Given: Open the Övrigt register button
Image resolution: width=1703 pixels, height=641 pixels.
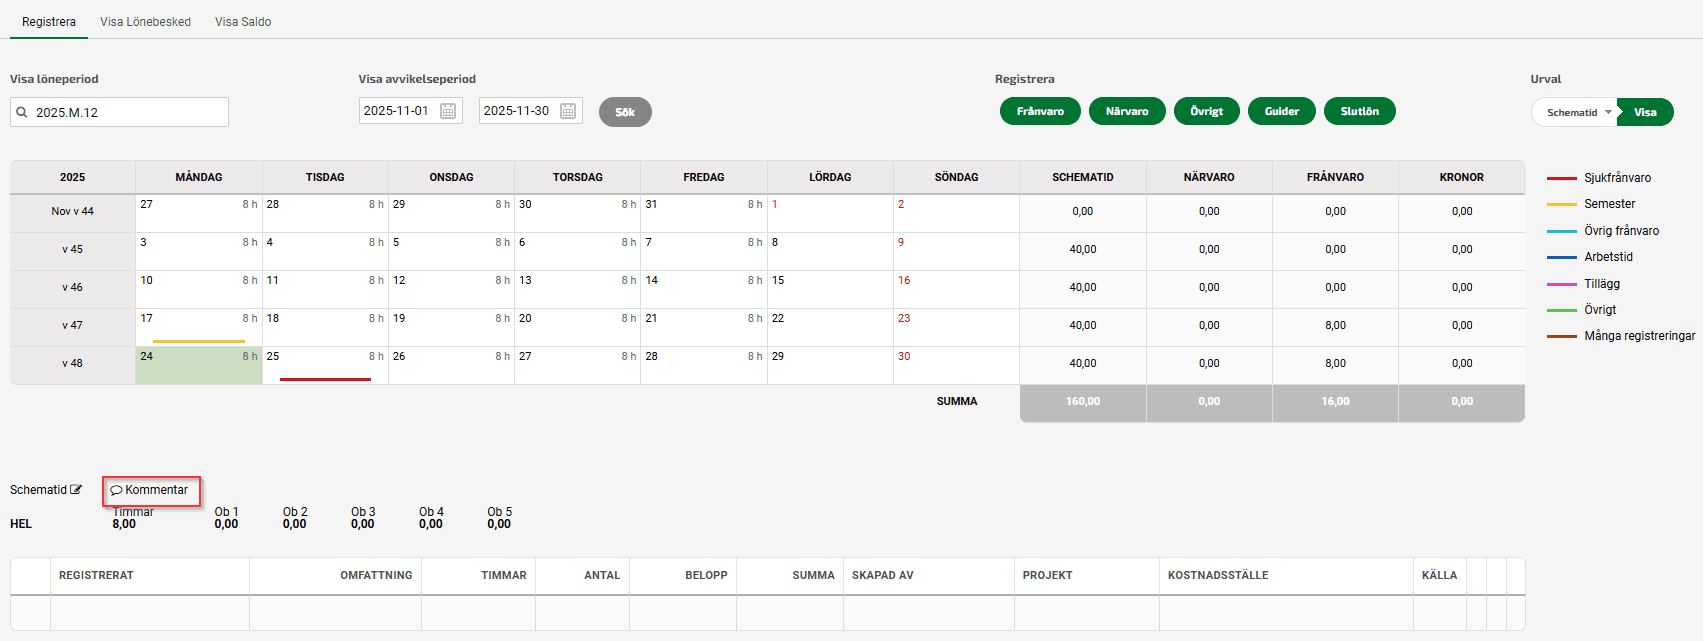Looking at the screenshot, I should [x=1206, y=112].
